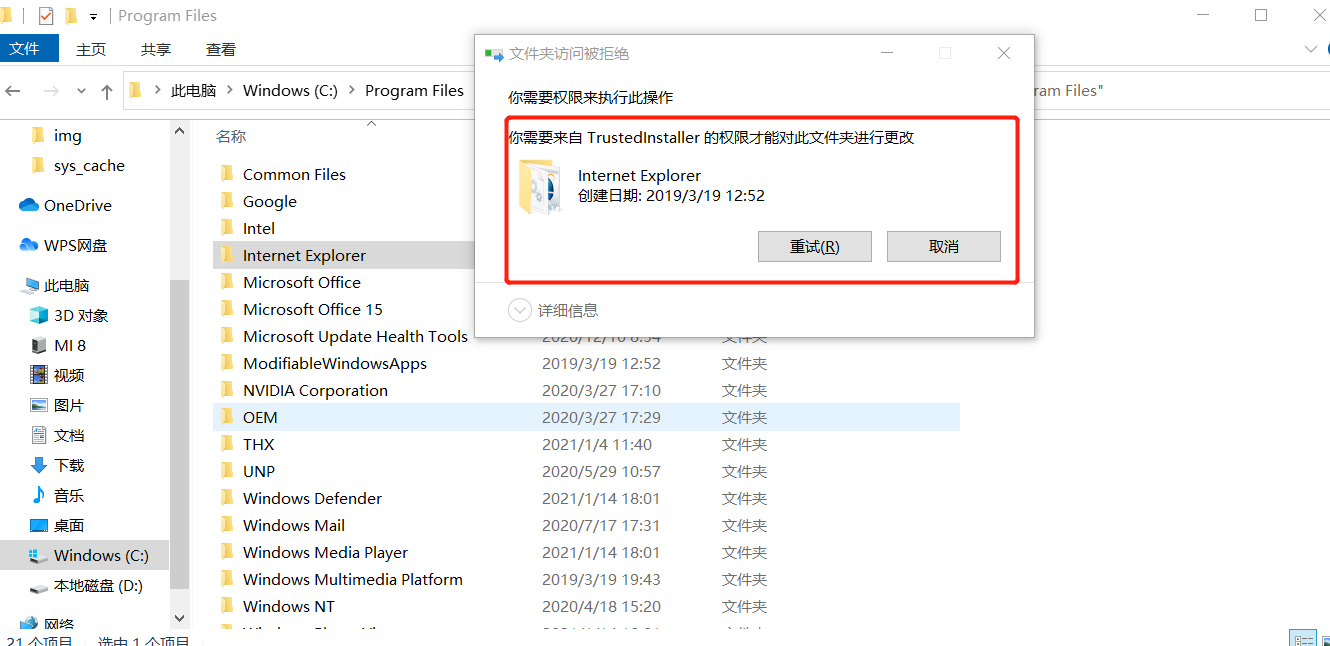This screenshot has width=1330, height=646.
Task: Select the Internet Explorer row in file list
Action: (344, 255)
